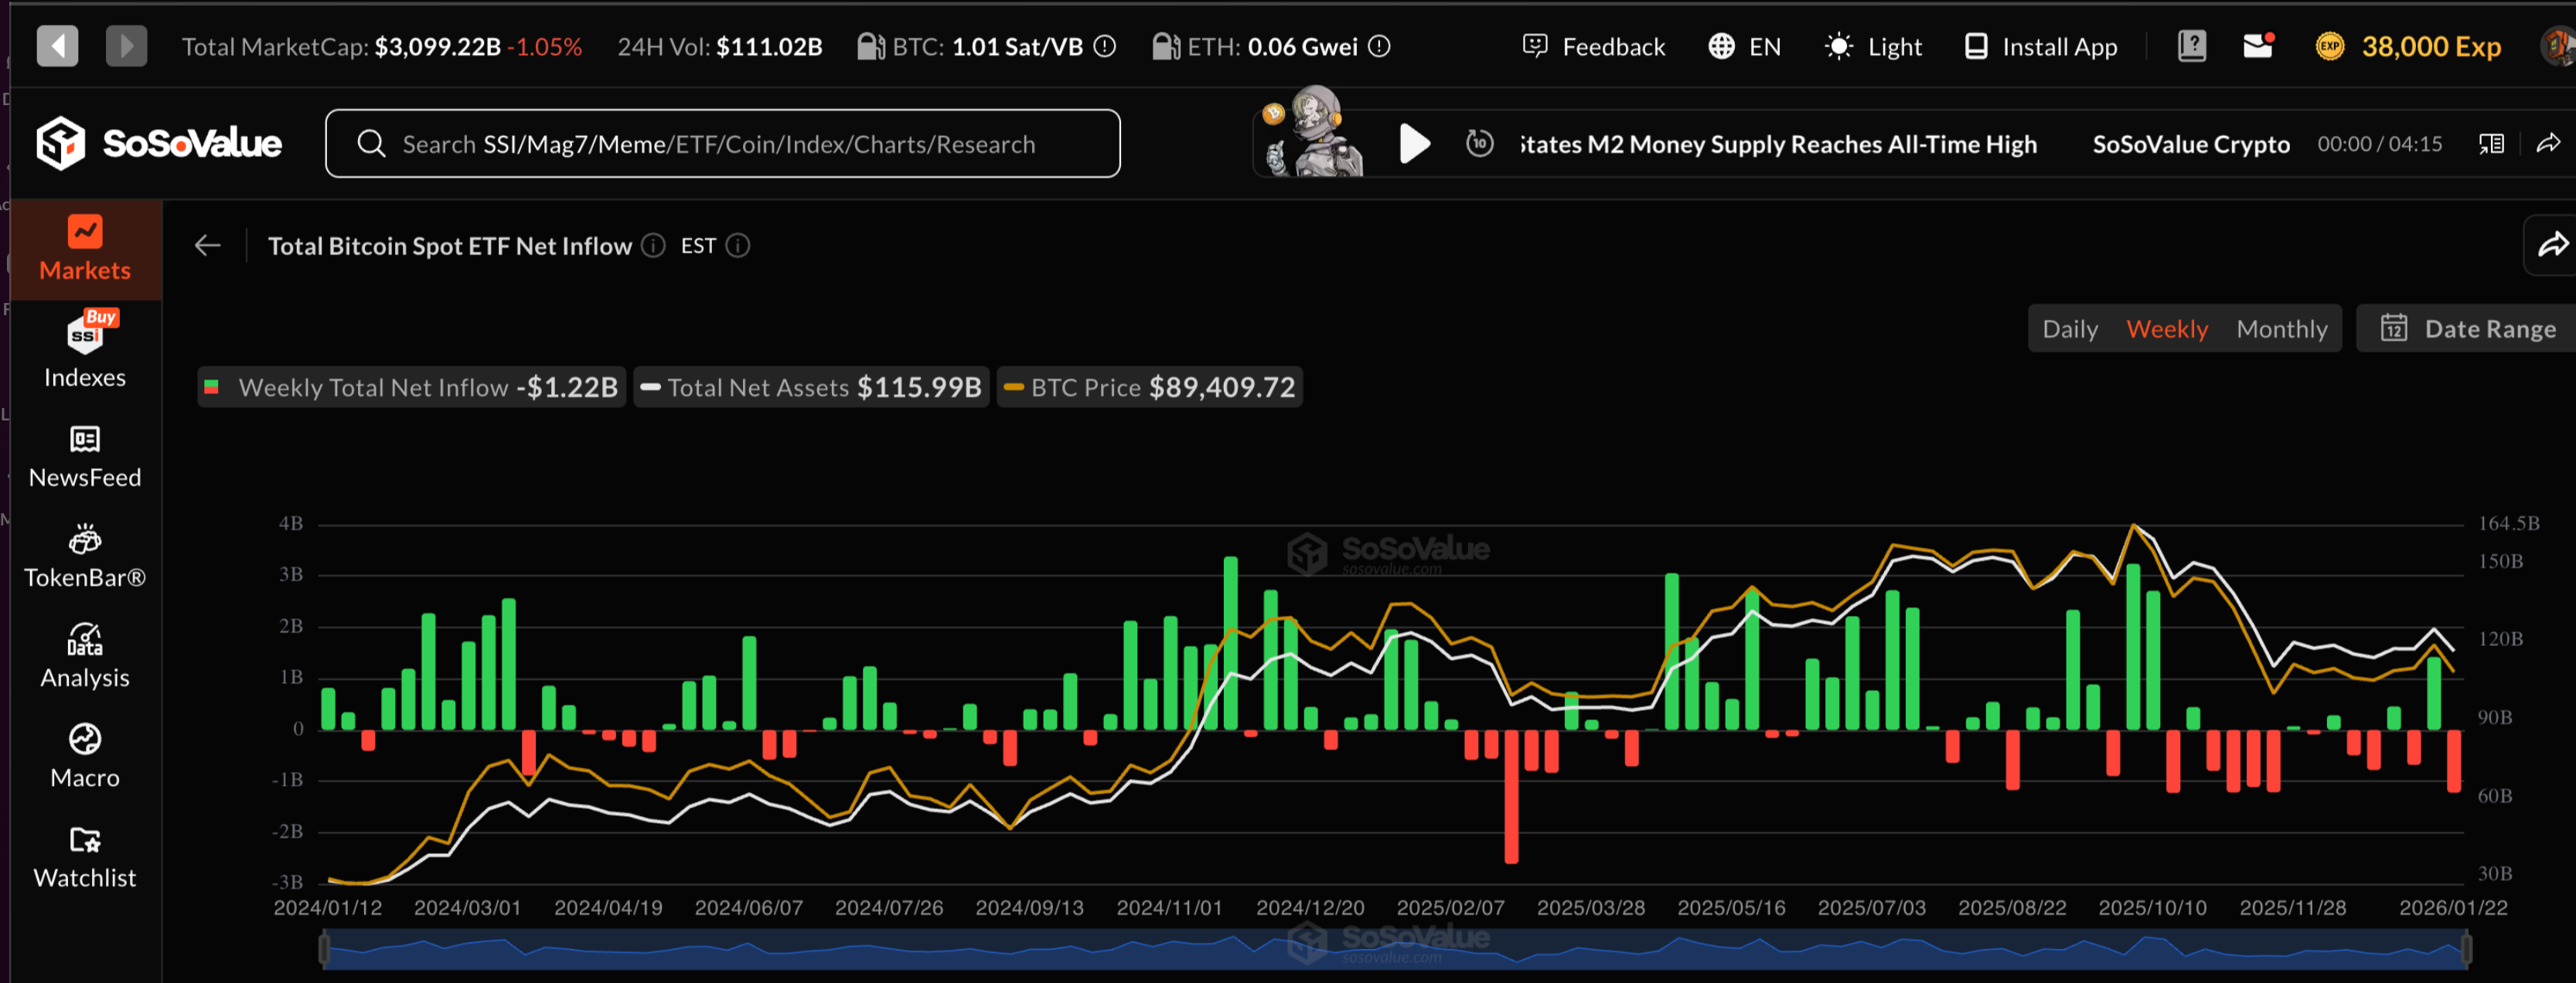
Task: Open the Watchlist sidebar item
Action: [85, 856]
